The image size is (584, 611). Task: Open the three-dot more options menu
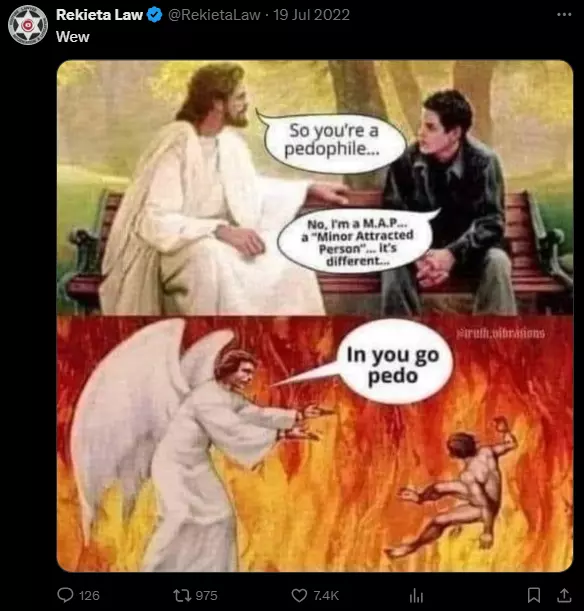(564, 14)
